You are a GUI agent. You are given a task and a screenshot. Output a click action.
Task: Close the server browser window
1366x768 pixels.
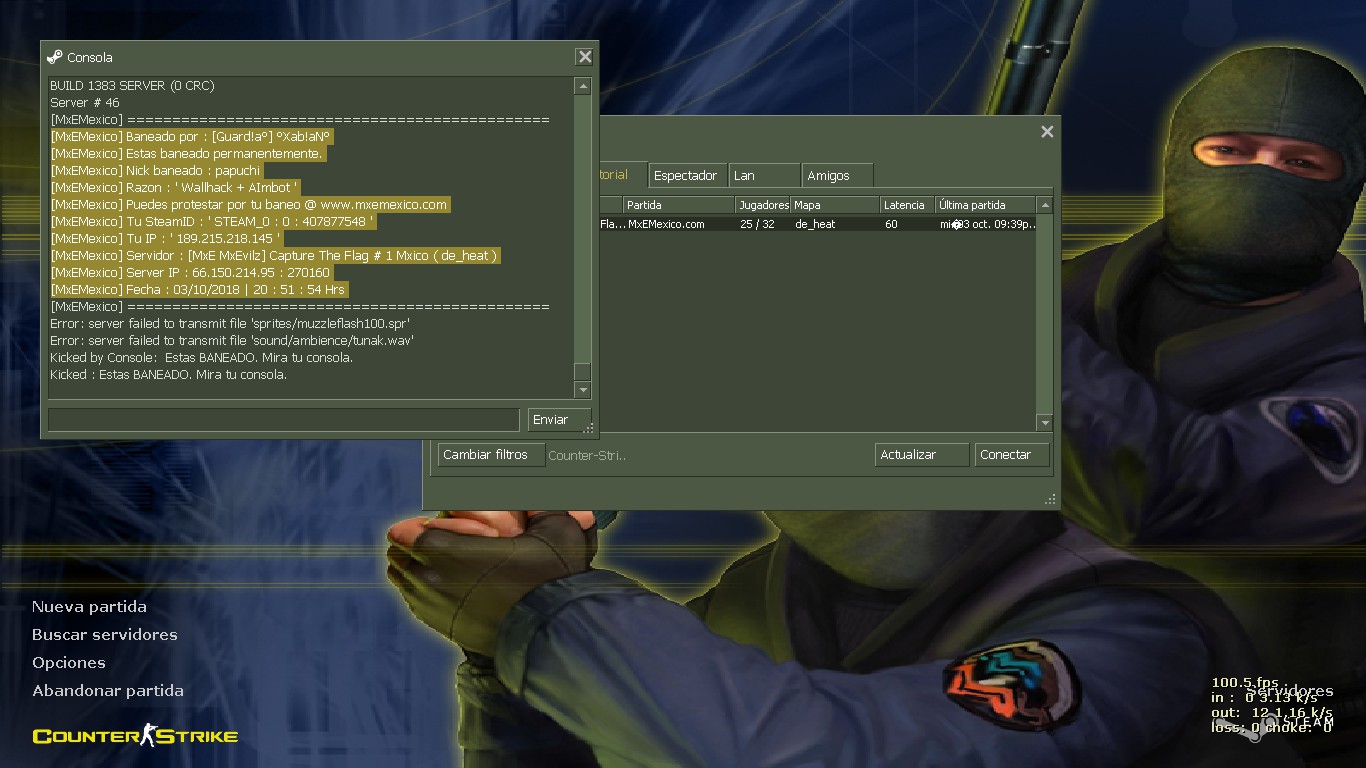coord(1047,132)
